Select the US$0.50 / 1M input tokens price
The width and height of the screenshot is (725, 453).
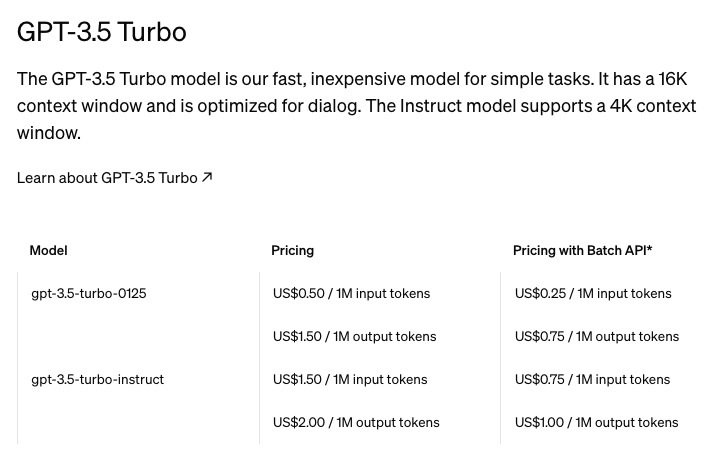[351, 293]
